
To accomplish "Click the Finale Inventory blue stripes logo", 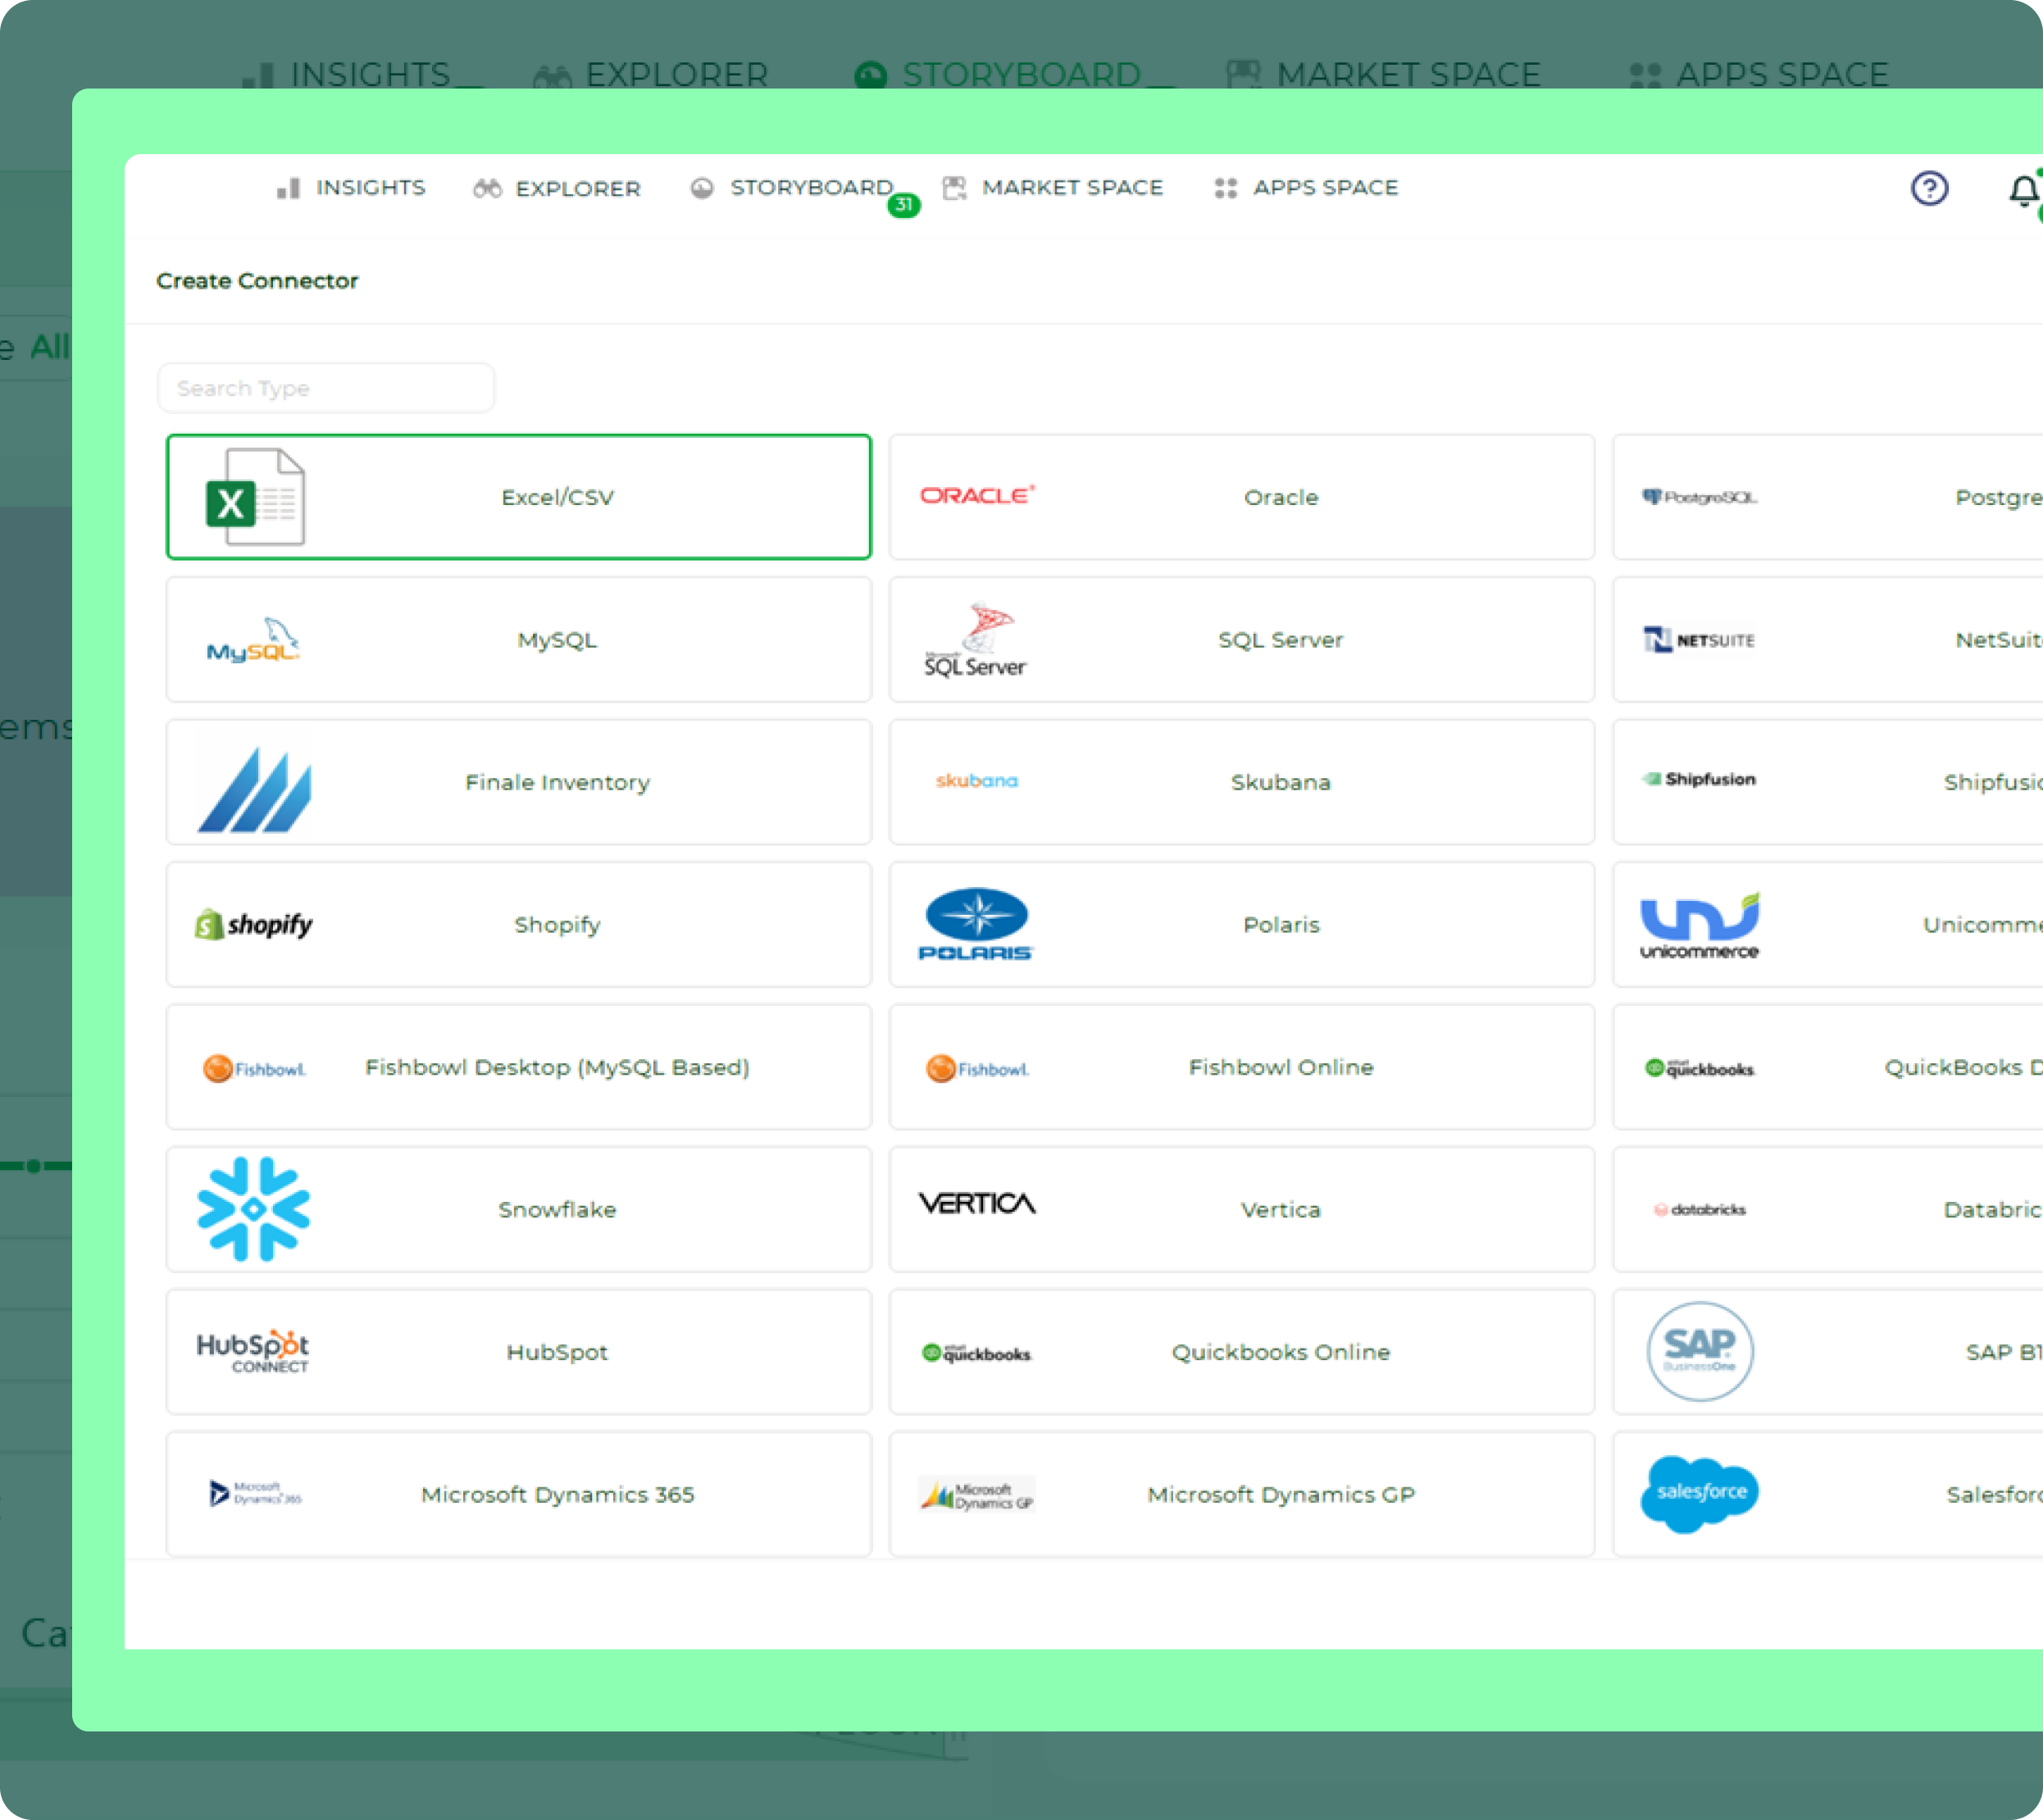I will (254, 788).
